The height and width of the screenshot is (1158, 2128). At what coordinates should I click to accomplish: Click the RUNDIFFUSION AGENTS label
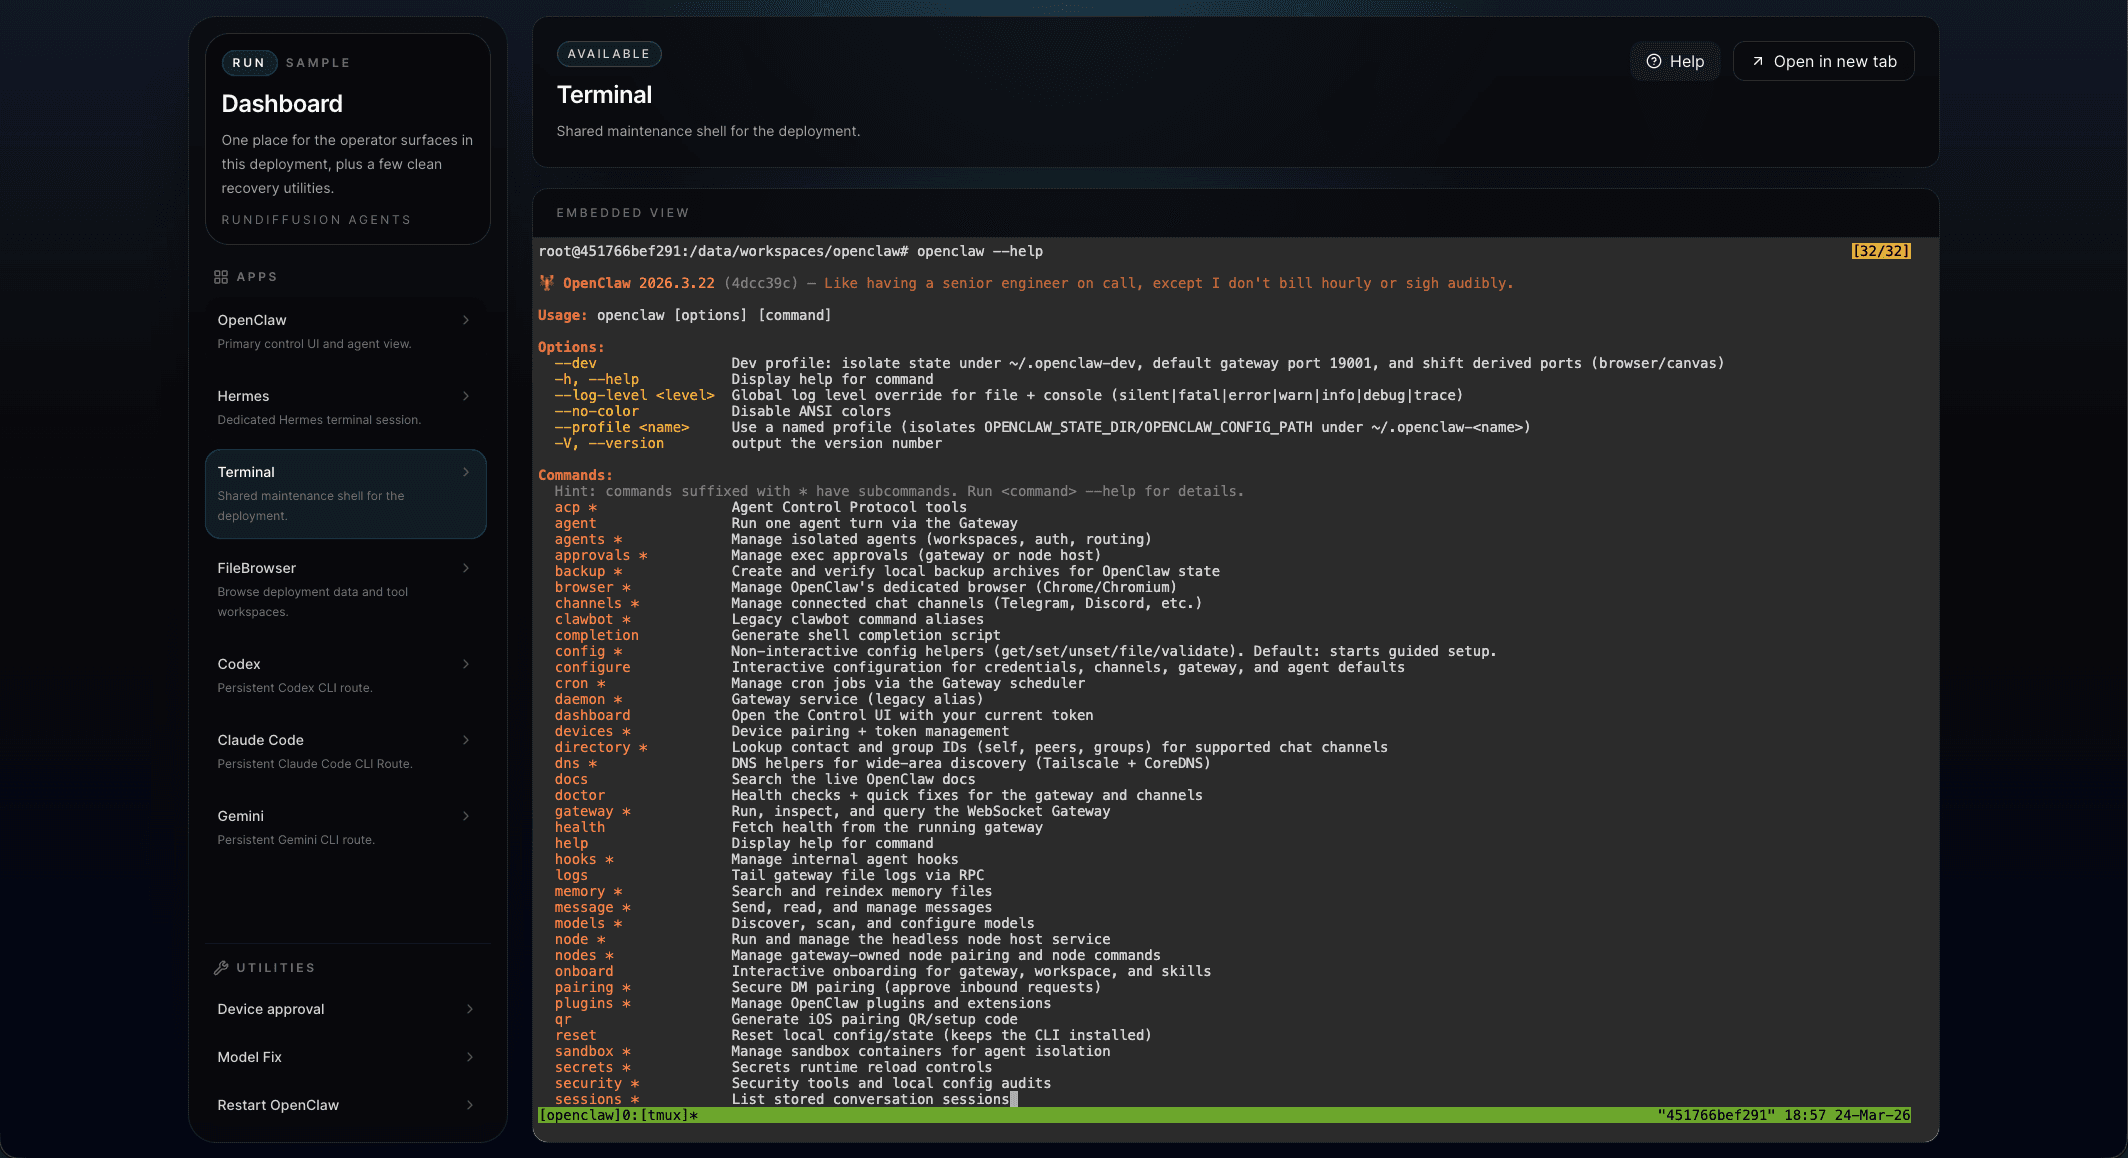tap(316, 220)
